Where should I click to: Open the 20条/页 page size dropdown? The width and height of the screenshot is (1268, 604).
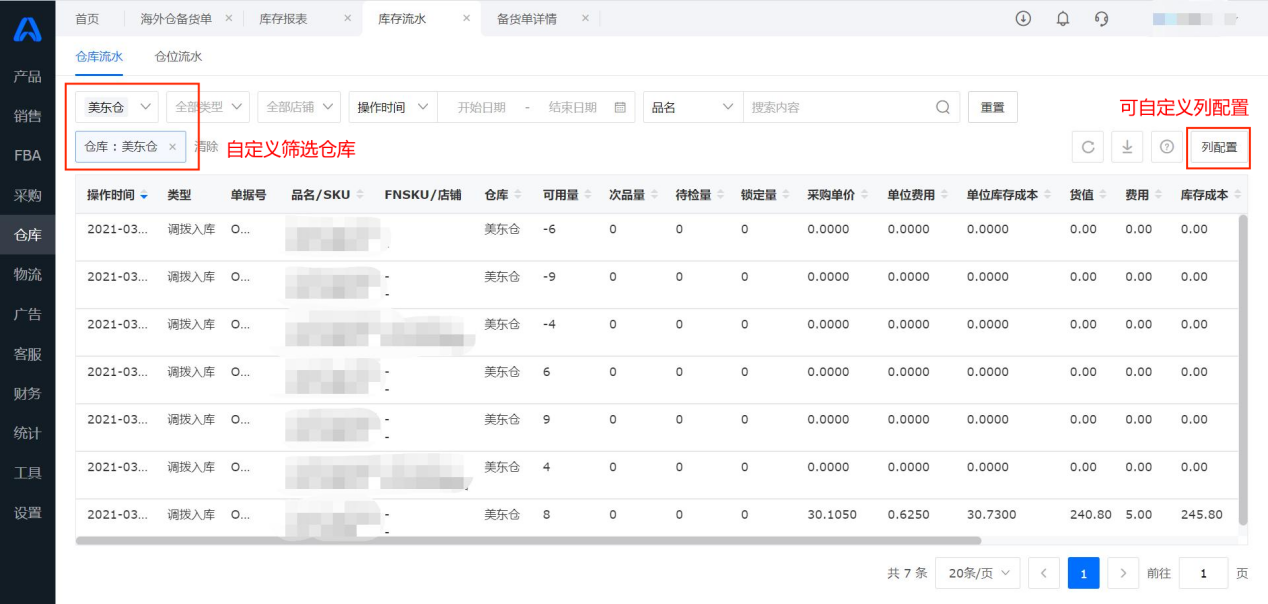point(978,573)
